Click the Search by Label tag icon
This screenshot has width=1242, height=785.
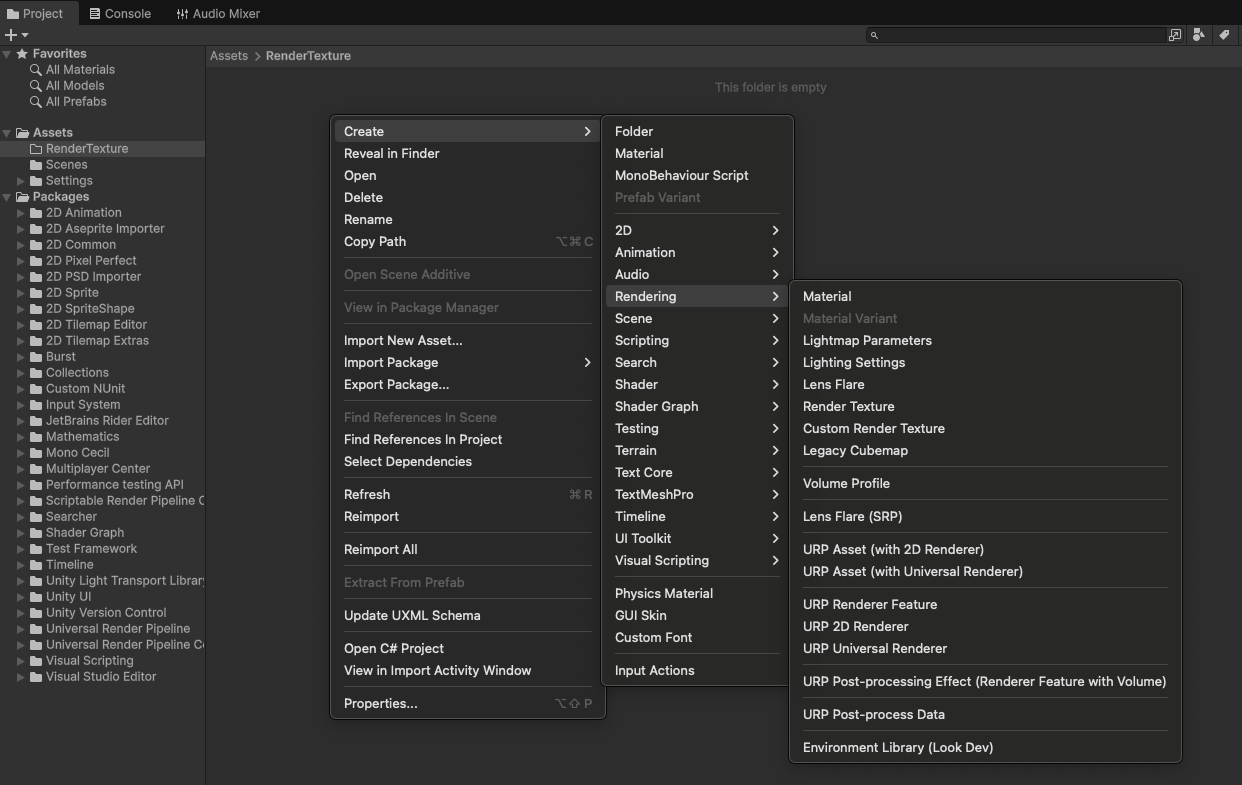1223,35
